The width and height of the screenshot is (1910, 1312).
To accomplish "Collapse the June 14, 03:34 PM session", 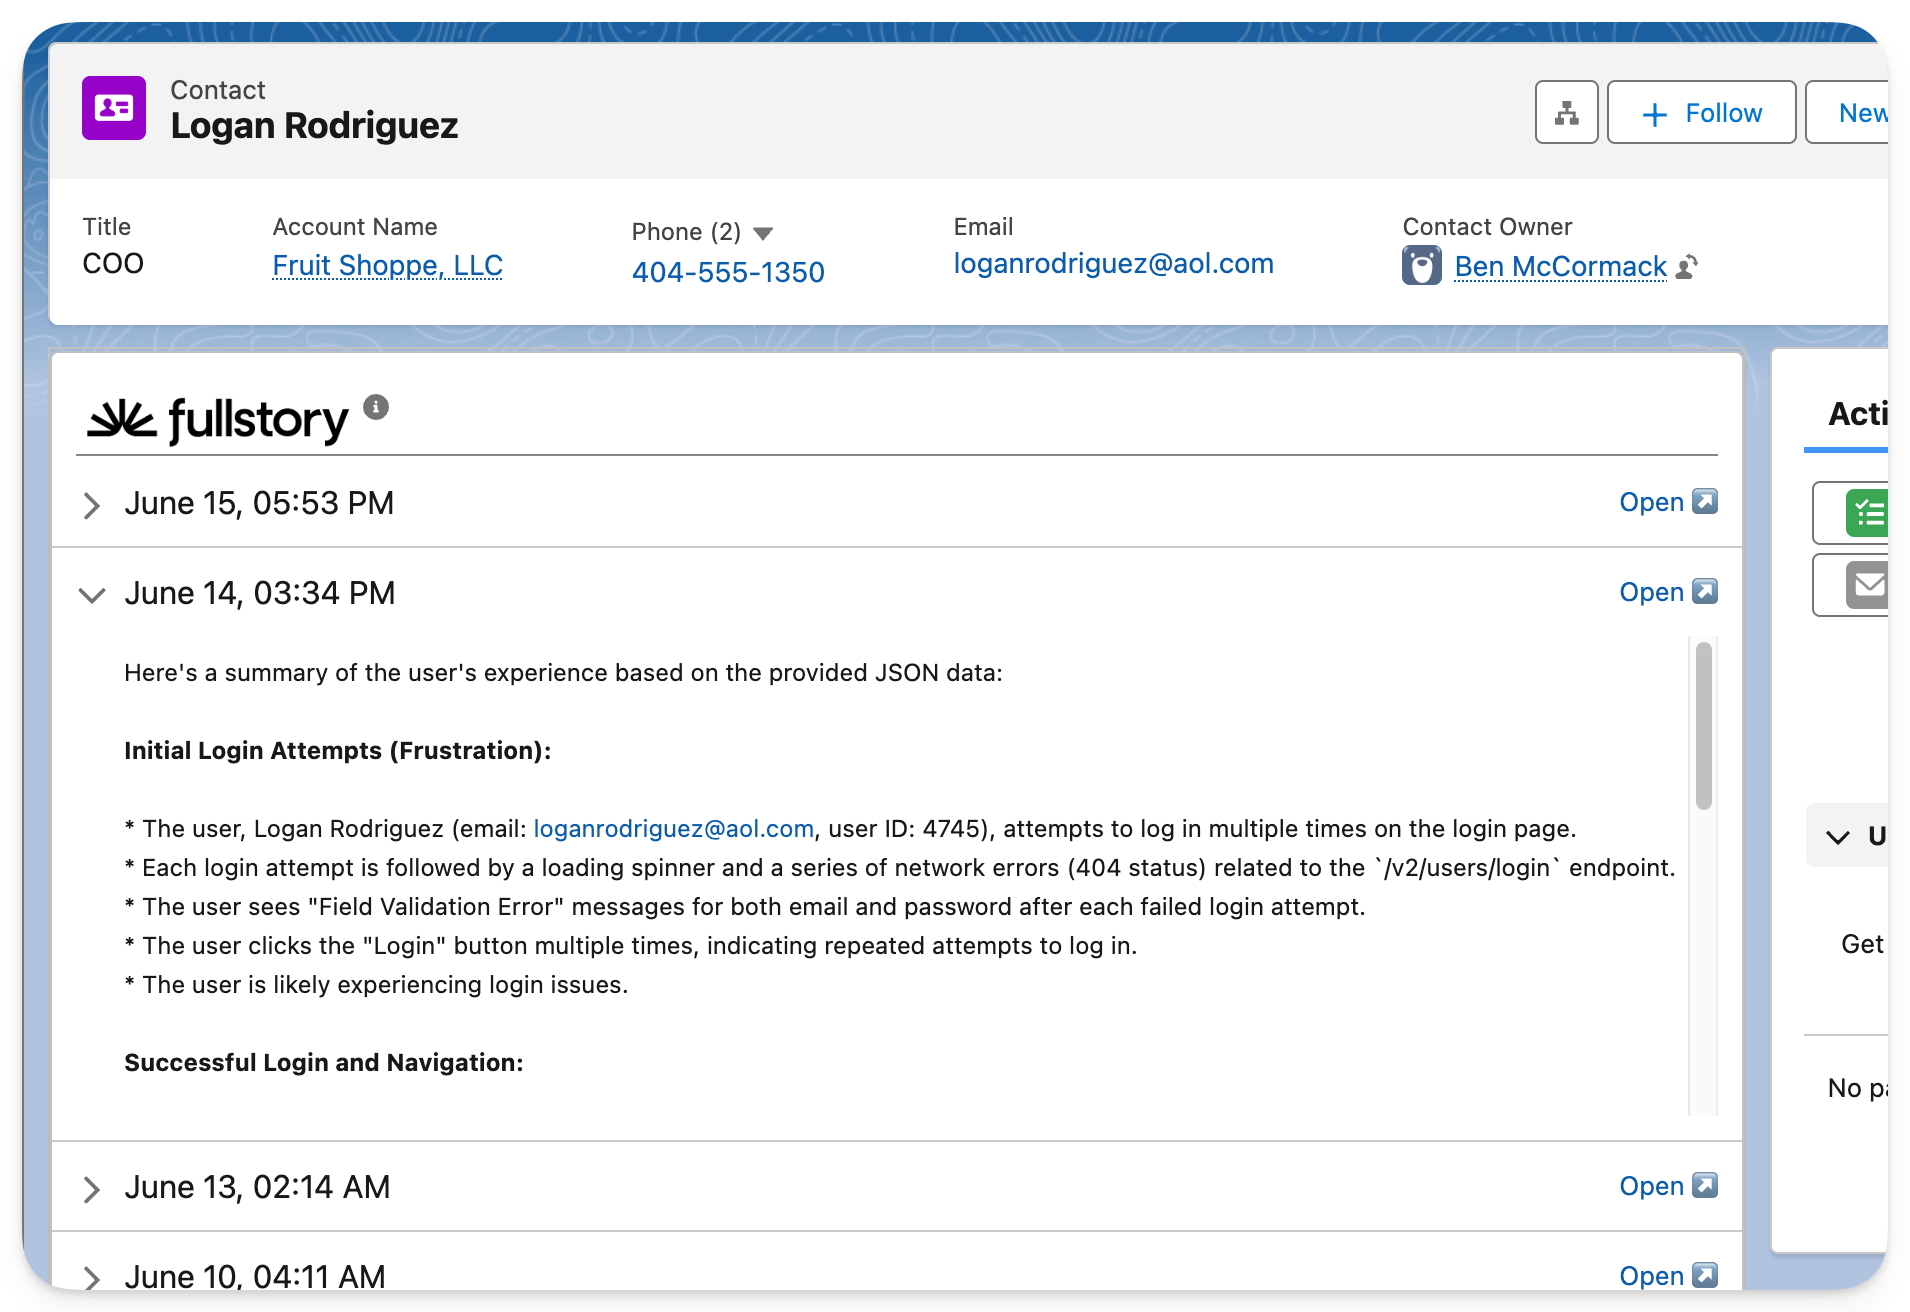I will (91, 595).
